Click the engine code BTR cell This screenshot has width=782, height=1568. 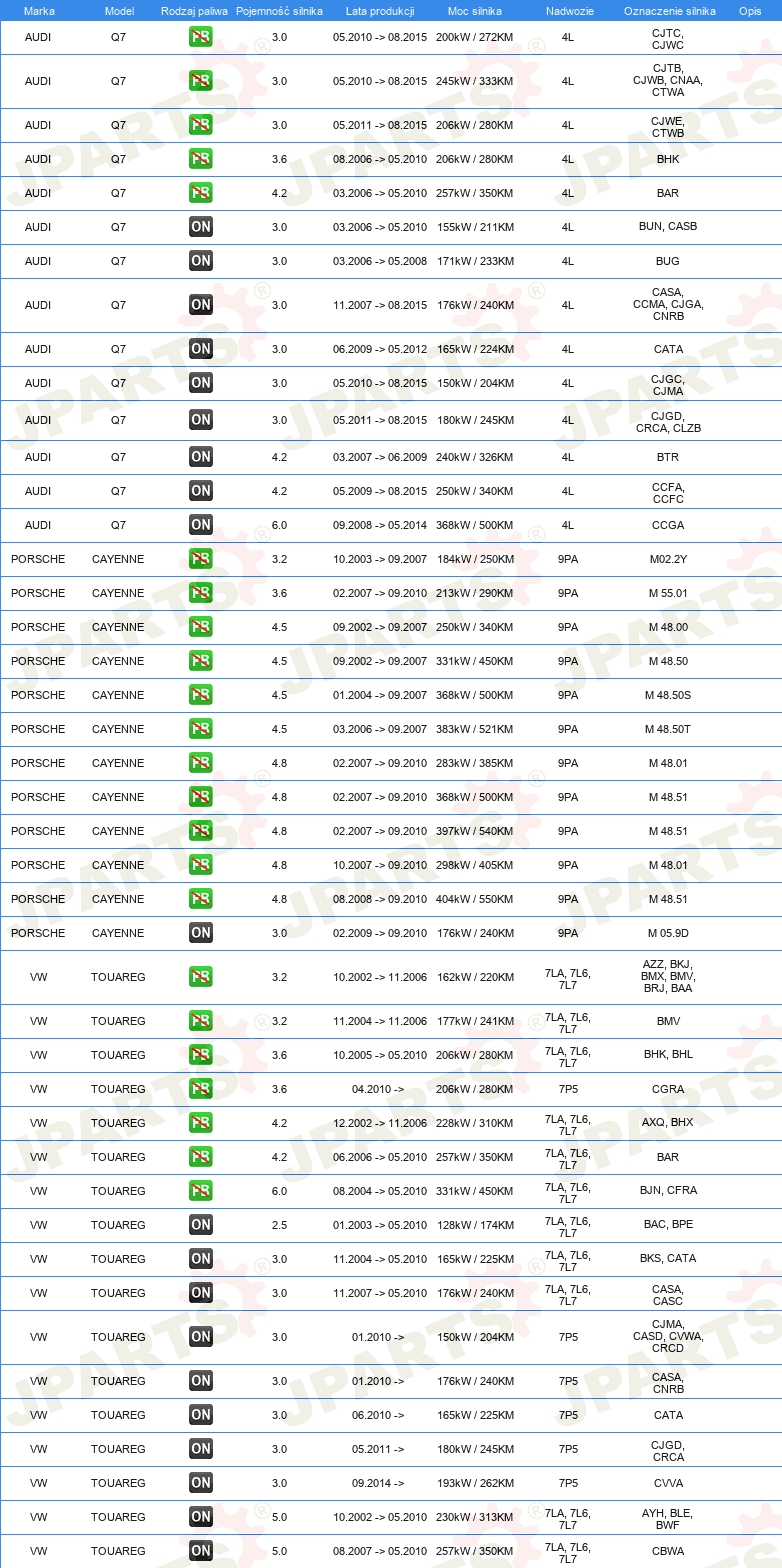pos(668,457)
